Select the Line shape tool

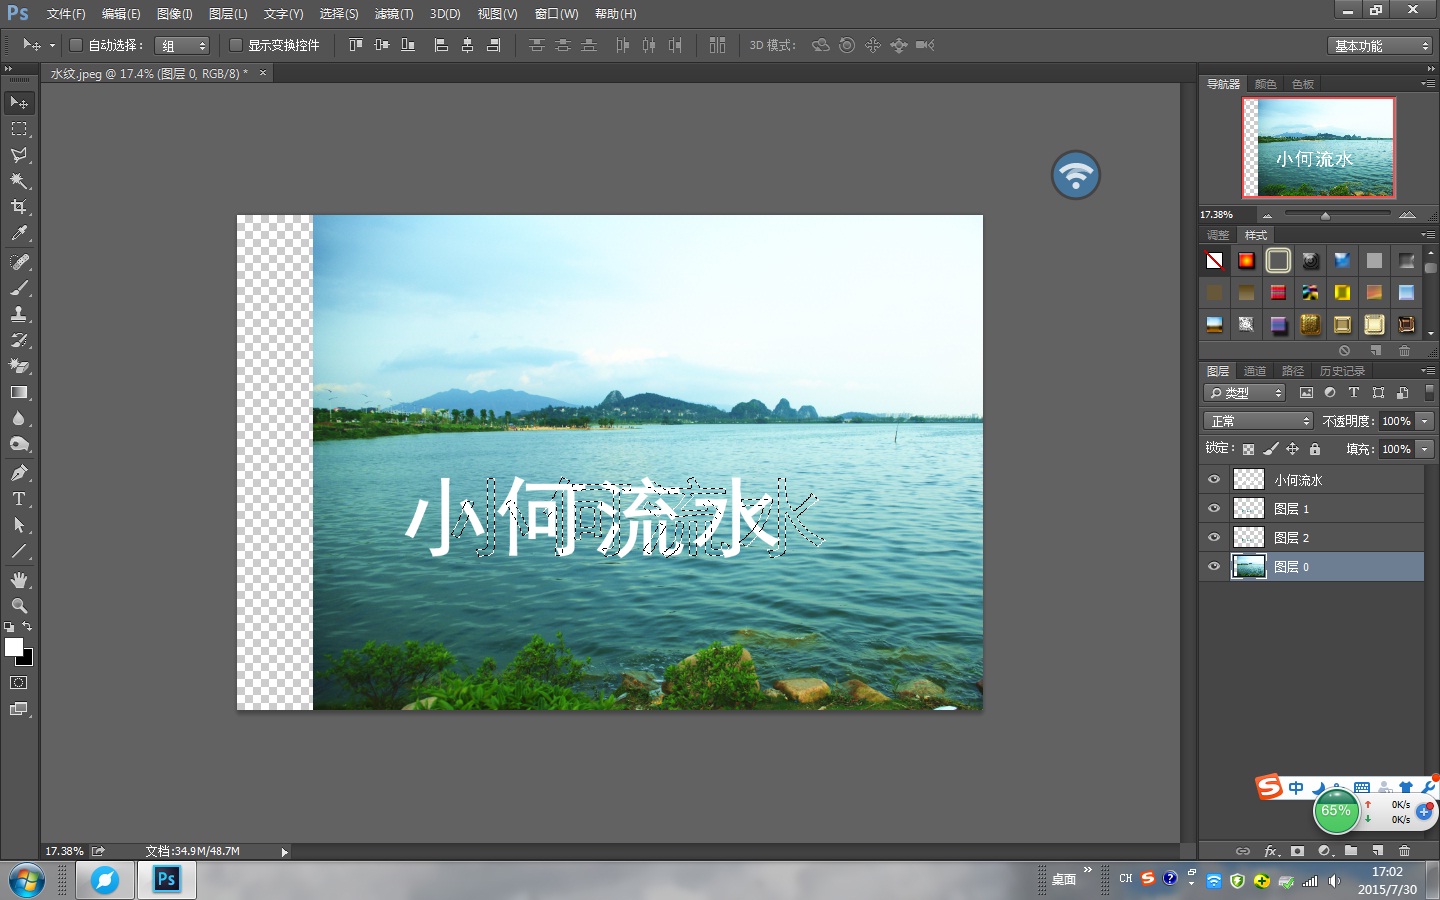point(19,551)
